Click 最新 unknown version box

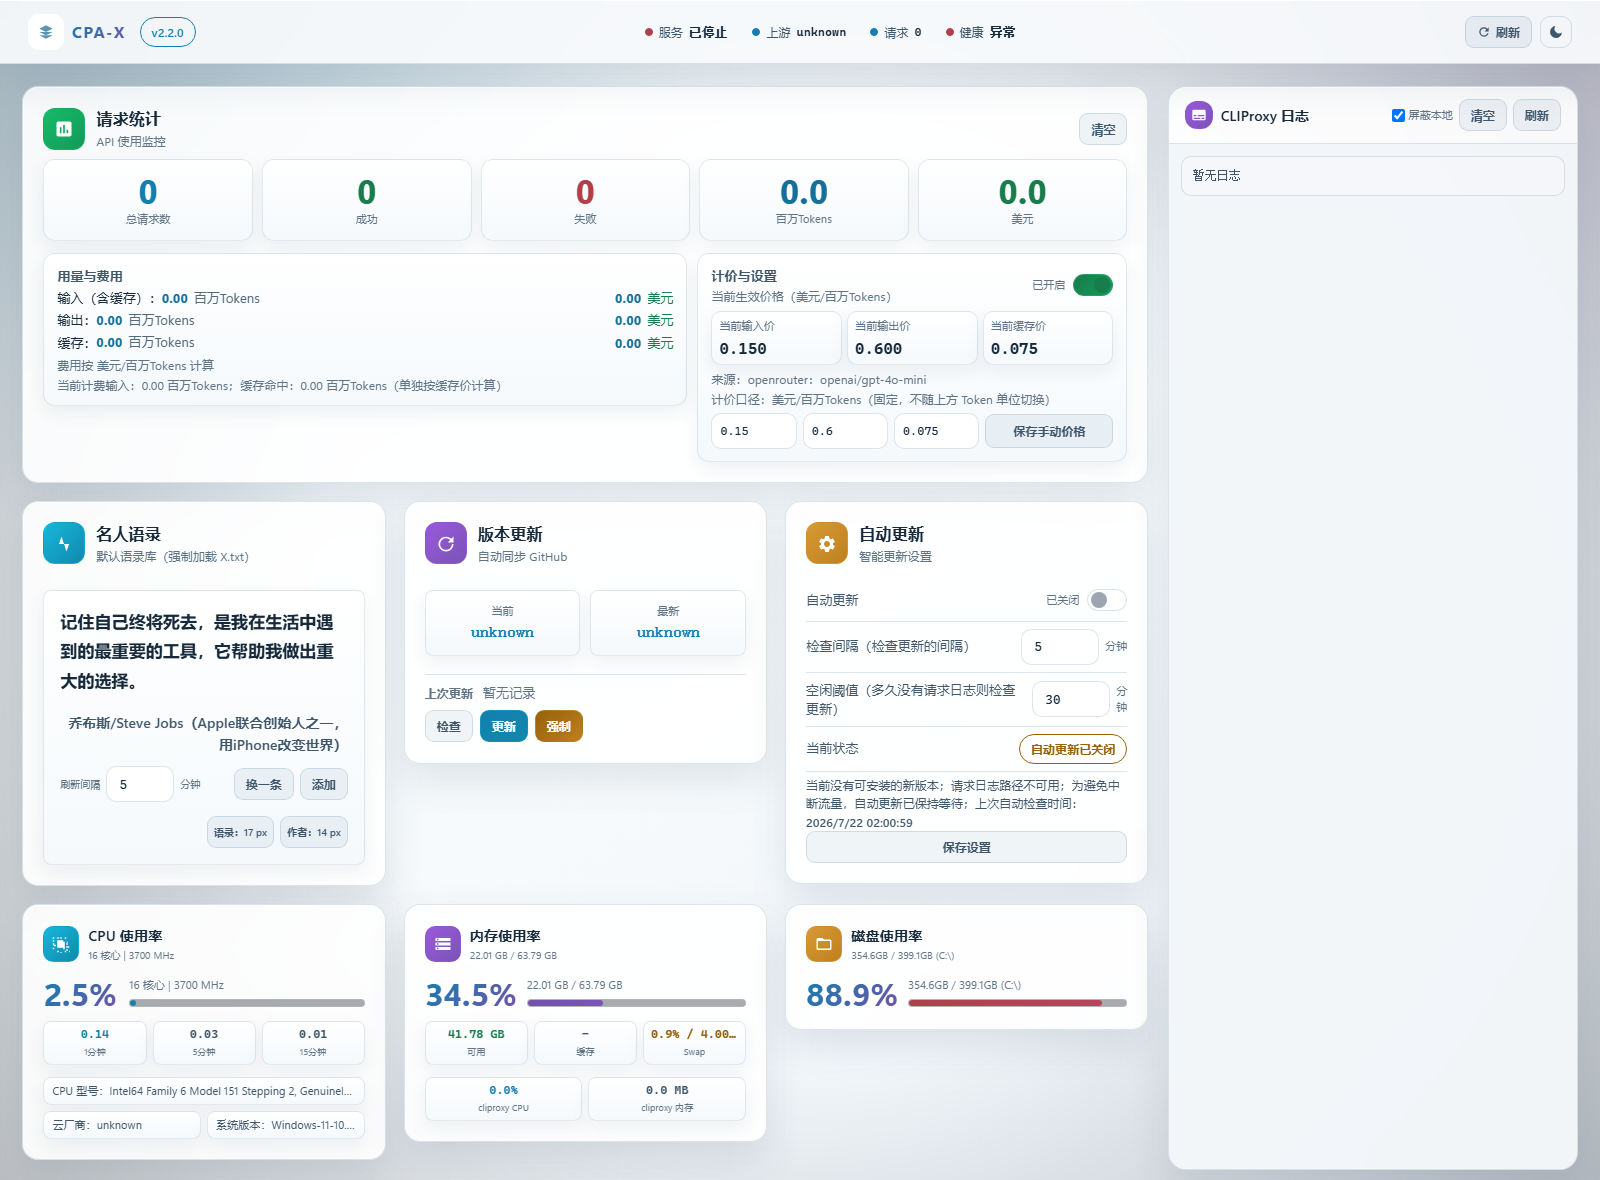click(x=668, y=623)
